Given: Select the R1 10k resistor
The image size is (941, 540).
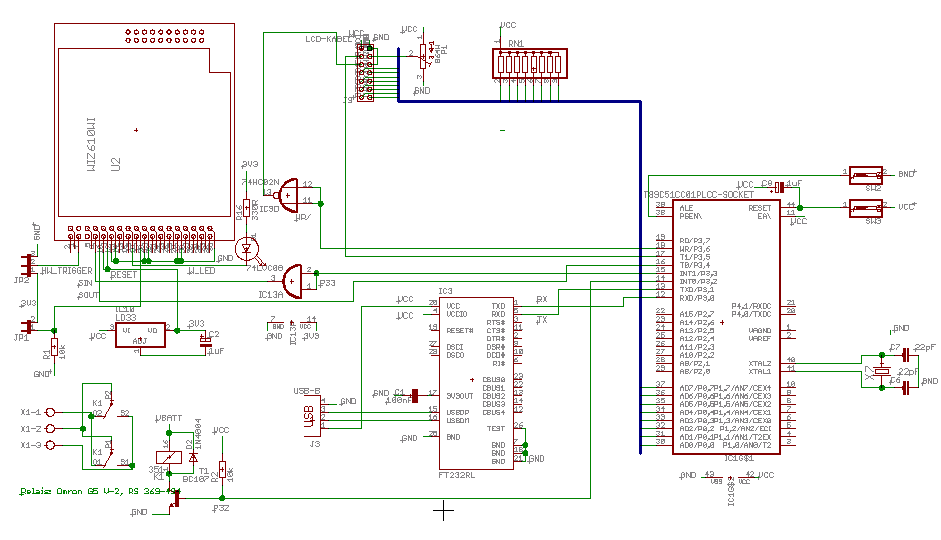Looking at the screenshot, I should (x=54, y=347).
